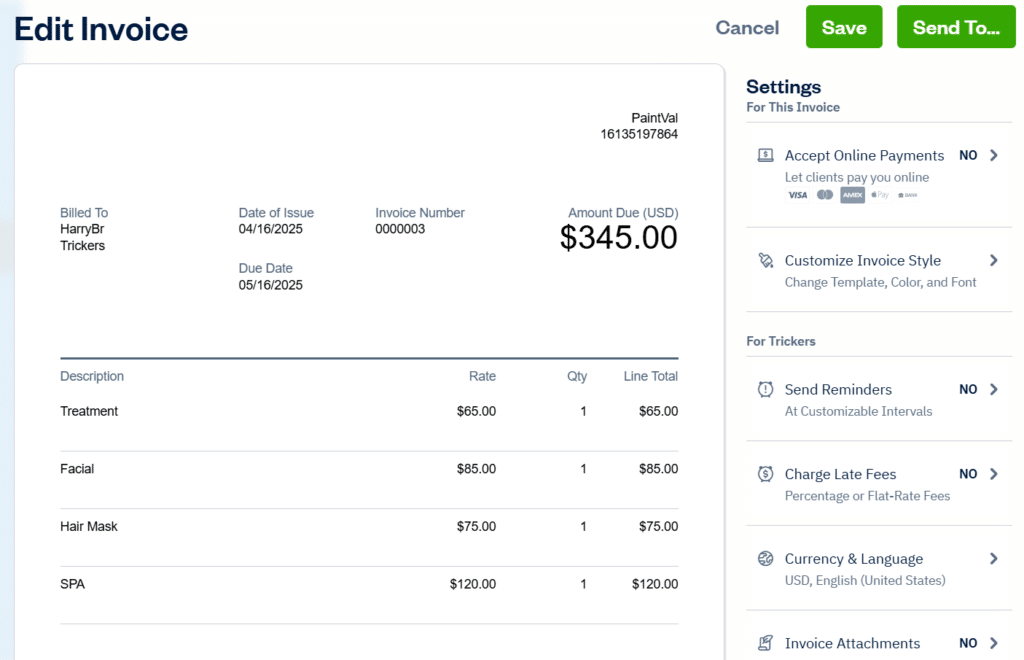The width and height of the screenshot is (1024, 660).
Task: Expand the Customize Invoice Style chevron
Action: [991, 260]
